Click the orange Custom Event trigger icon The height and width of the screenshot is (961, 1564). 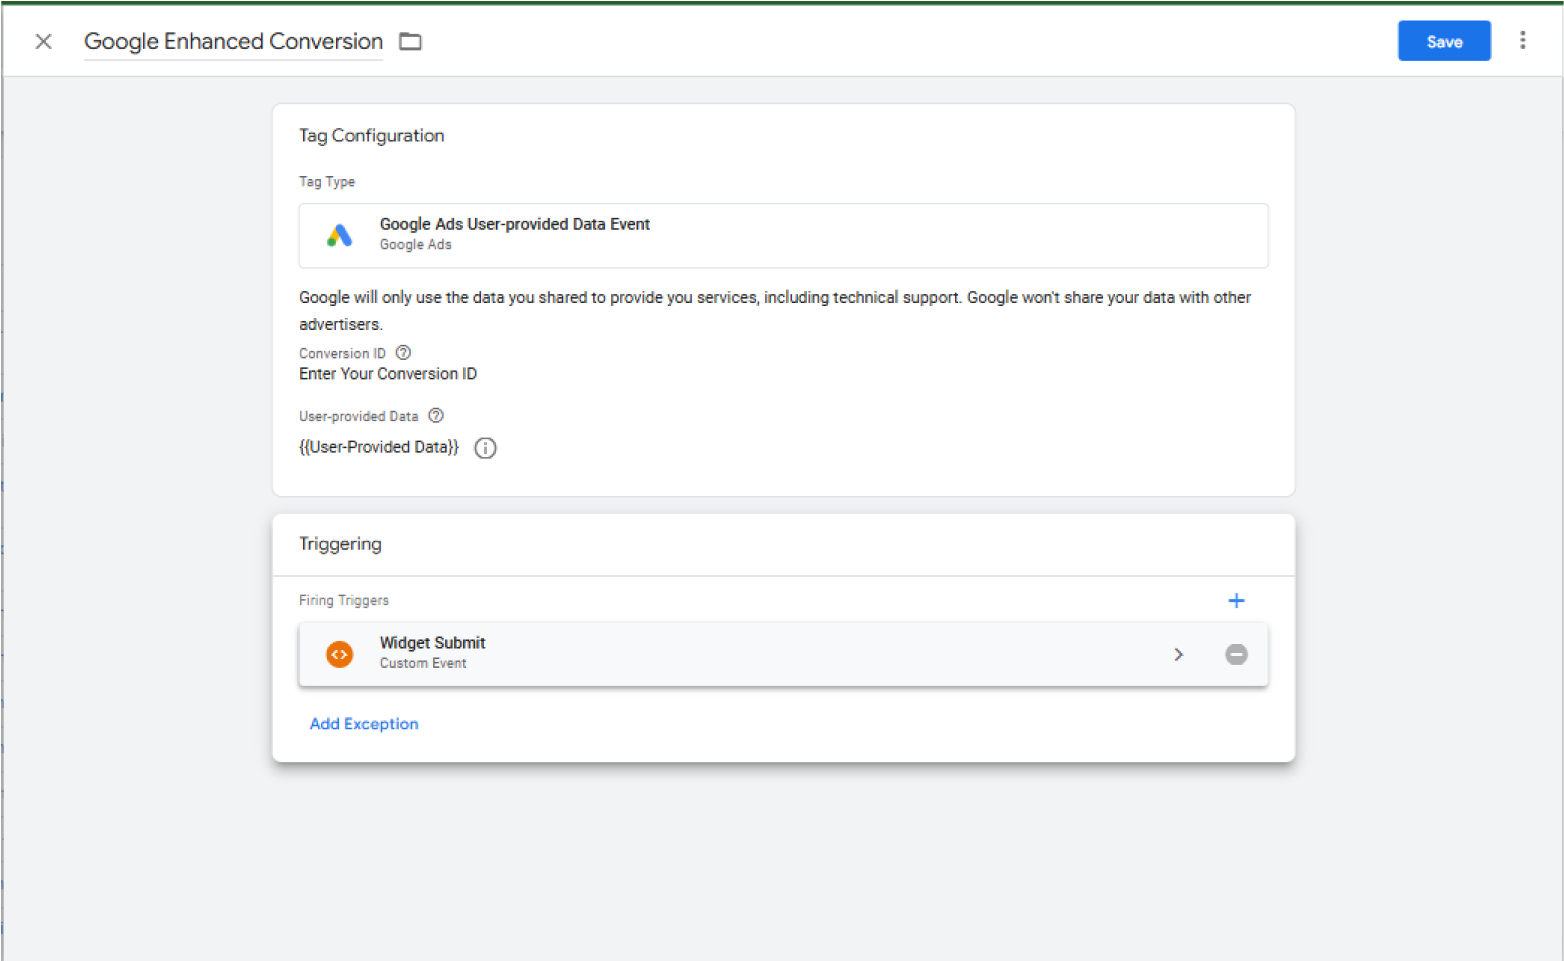tap(339, 654)
